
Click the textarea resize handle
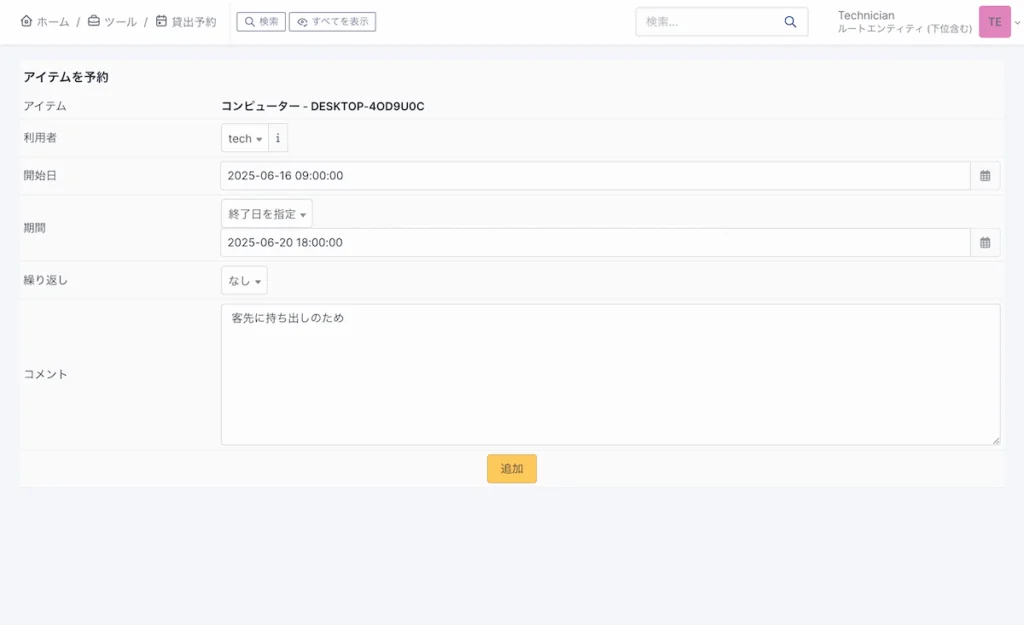point(995,440)
